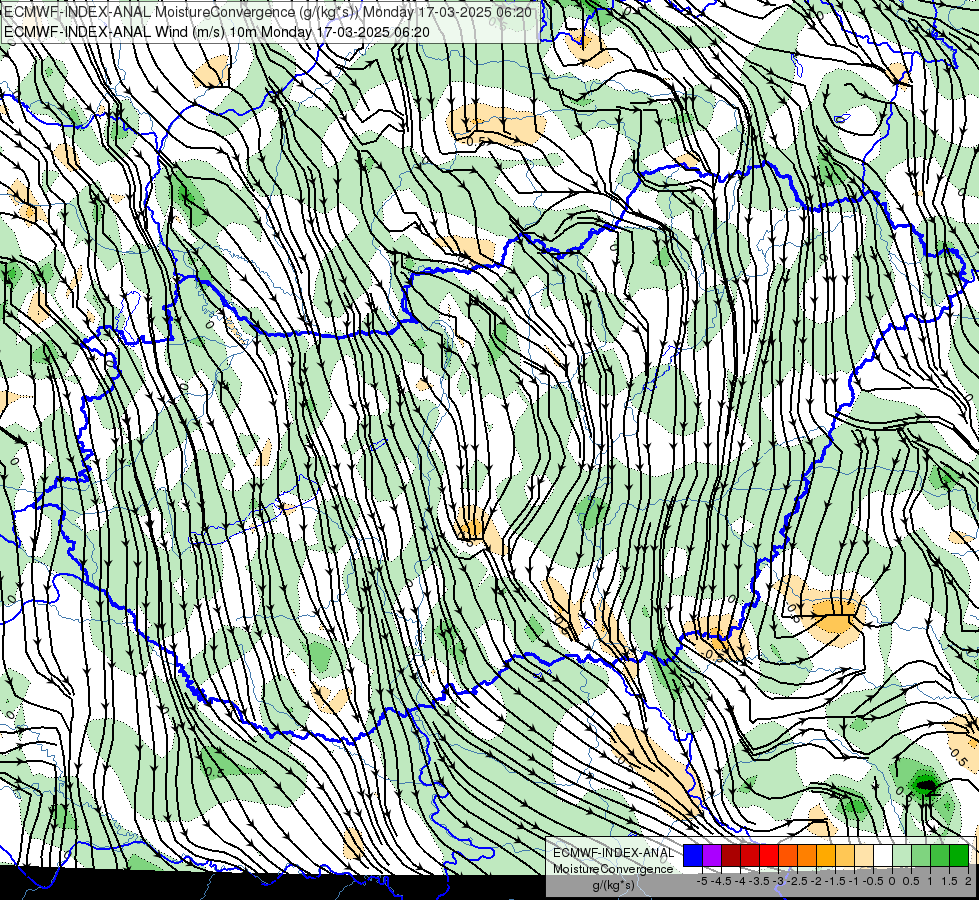The image size is (979, 900).
Task: Select the medium red swatch between -4 and -3.5
Action: click(x=750, y=856)
